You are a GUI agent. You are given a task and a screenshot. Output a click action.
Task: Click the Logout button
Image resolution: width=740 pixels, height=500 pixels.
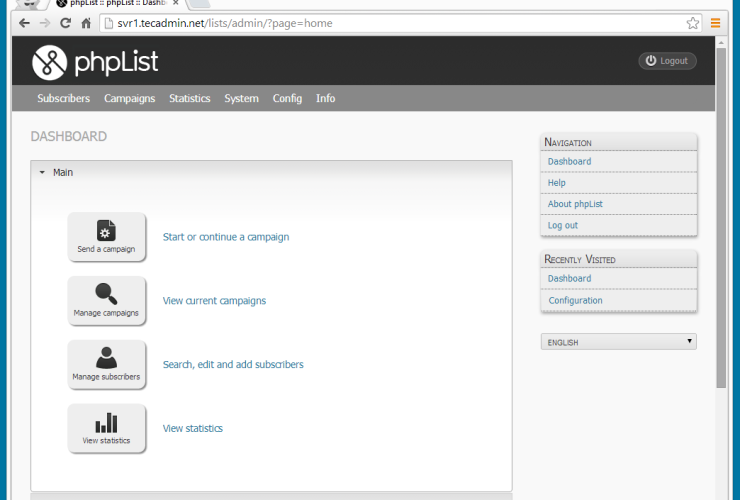667,61
